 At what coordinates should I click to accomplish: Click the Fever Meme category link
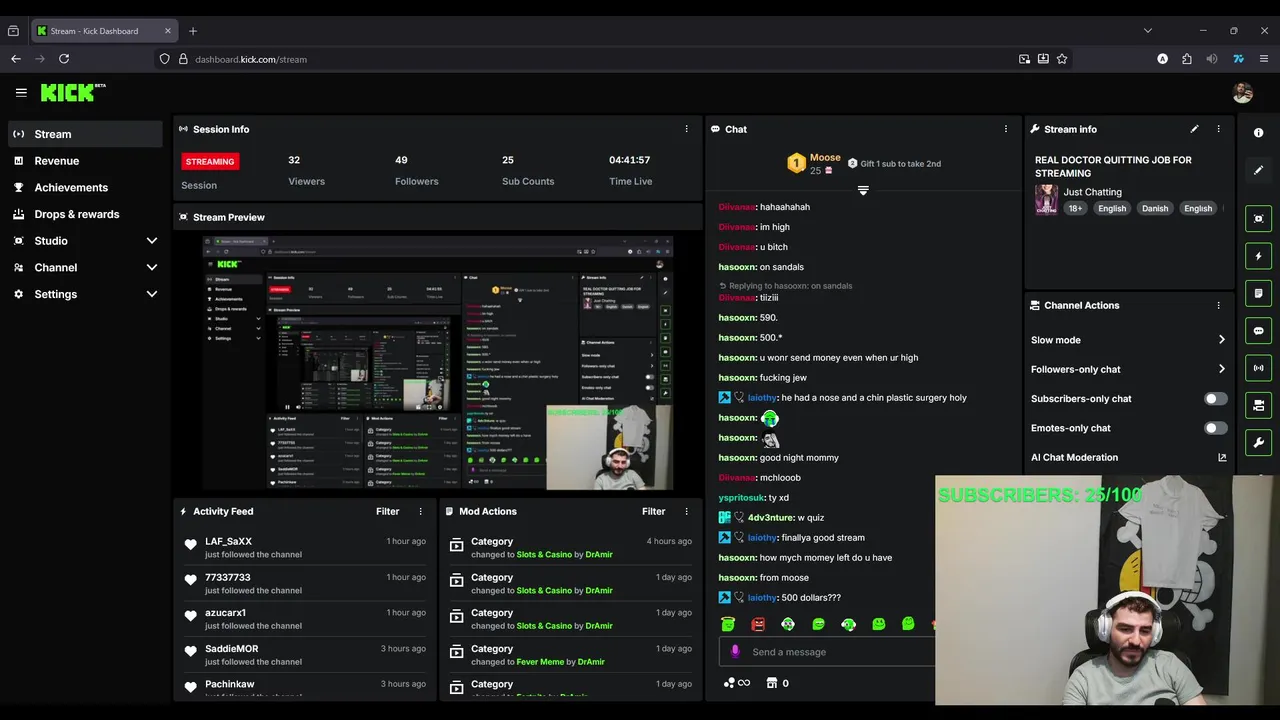(x=540, y=662)
